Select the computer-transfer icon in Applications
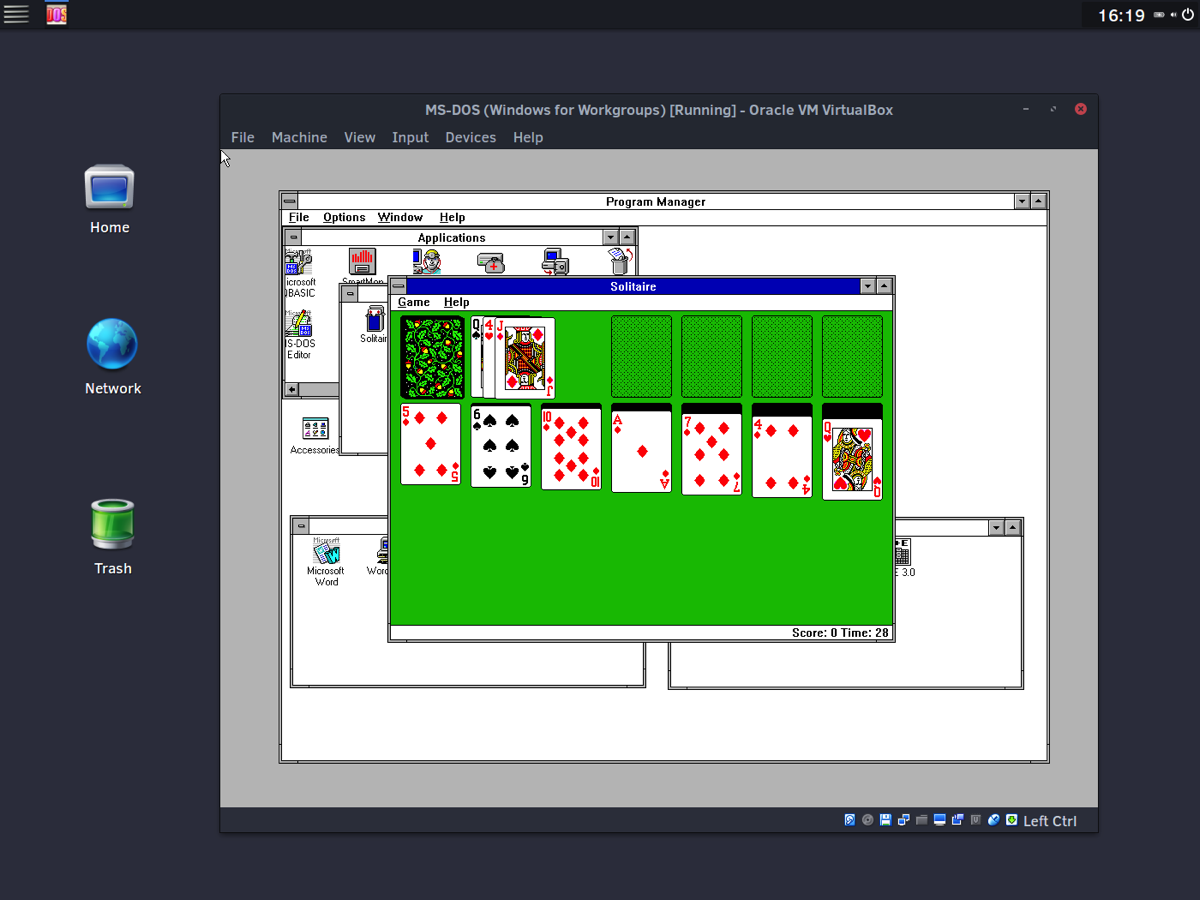The image size is (1200, 900). coord(556,262)
